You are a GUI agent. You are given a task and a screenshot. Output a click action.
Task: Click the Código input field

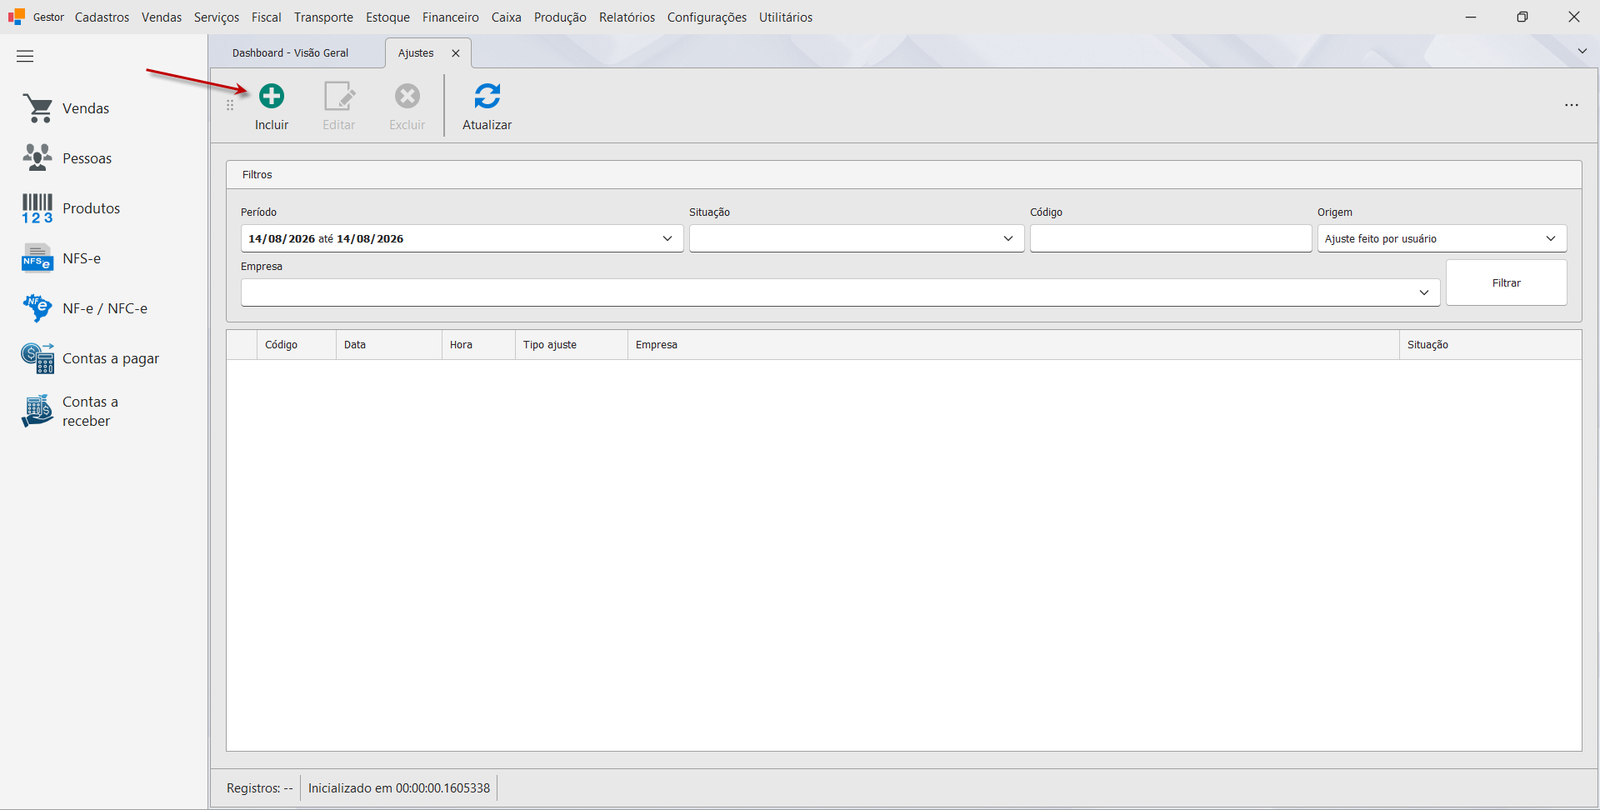pos(1171,239)
